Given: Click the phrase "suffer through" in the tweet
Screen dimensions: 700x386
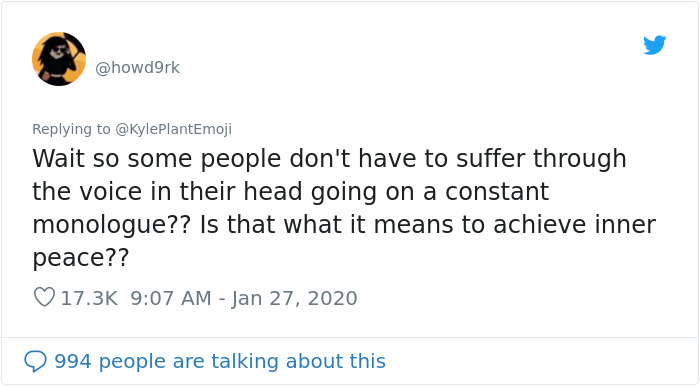Looking at the screenshot, I should [541, 159].
